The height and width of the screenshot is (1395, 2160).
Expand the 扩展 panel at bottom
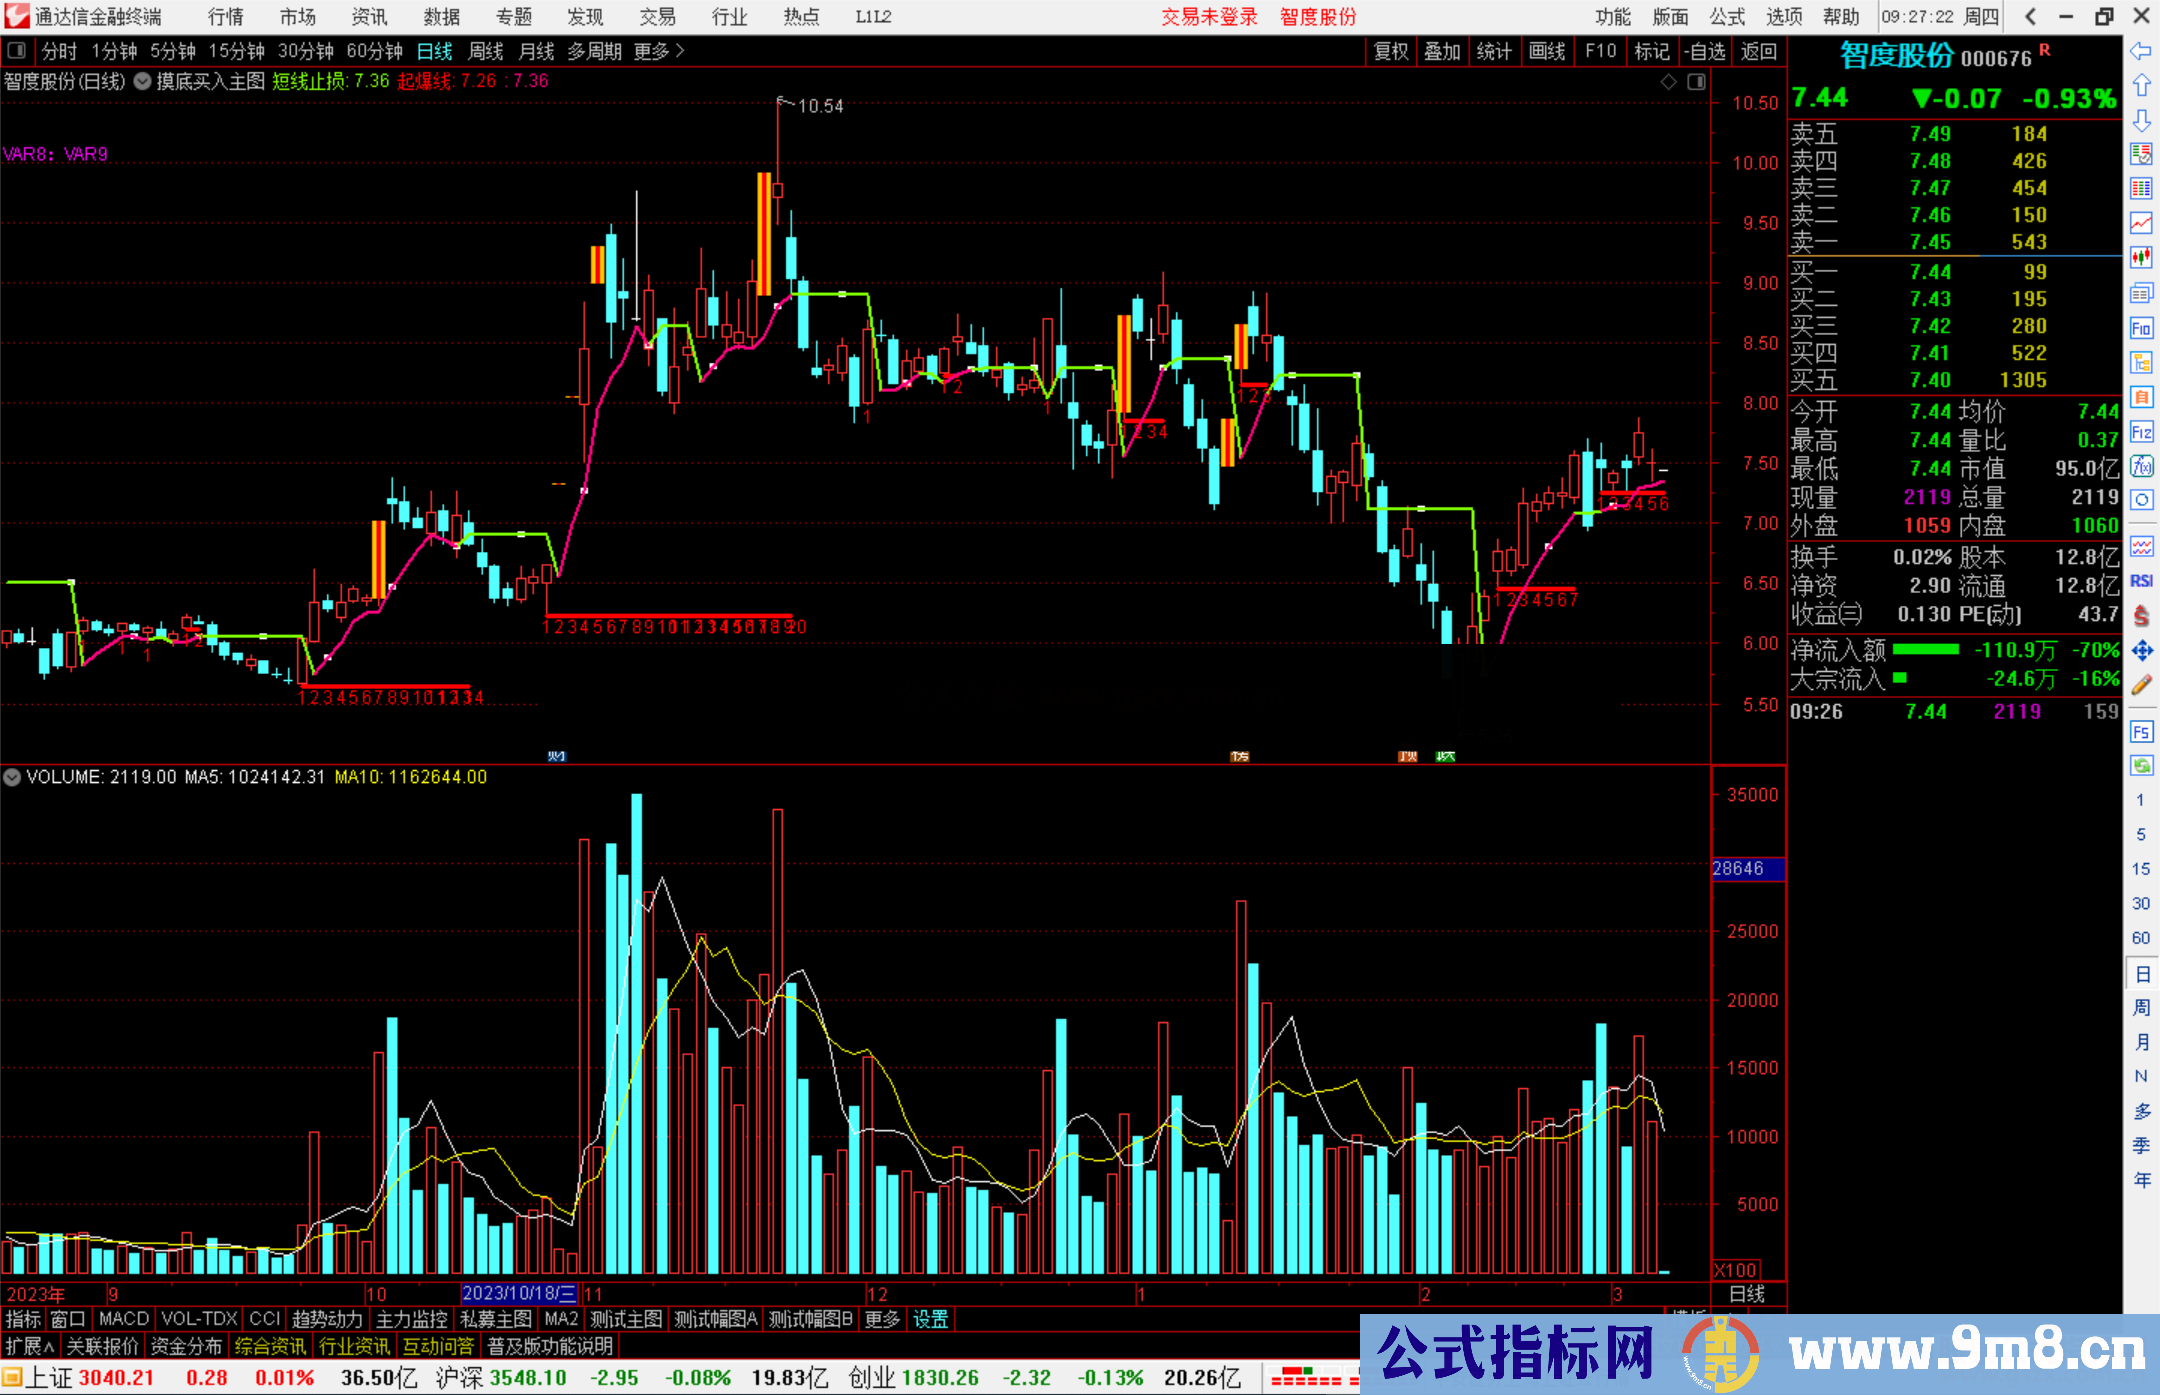tap(29, 1346)
